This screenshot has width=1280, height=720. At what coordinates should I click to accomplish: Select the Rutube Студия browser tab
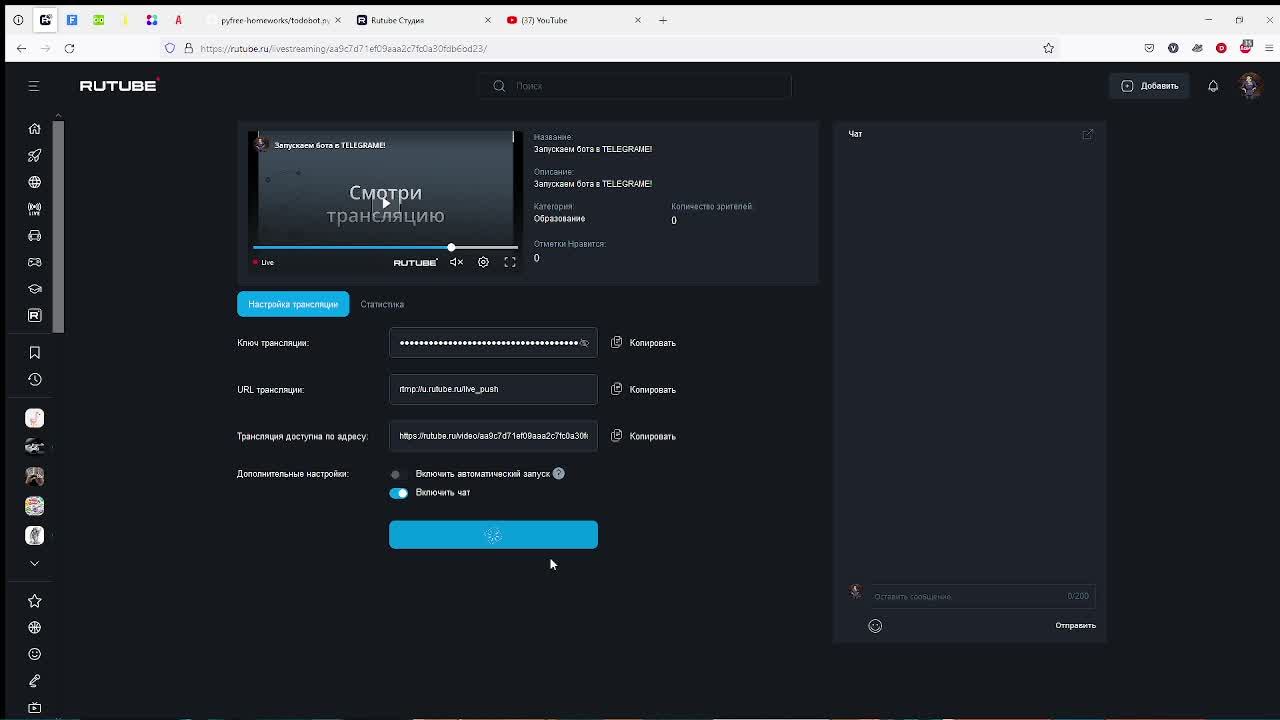423,20
